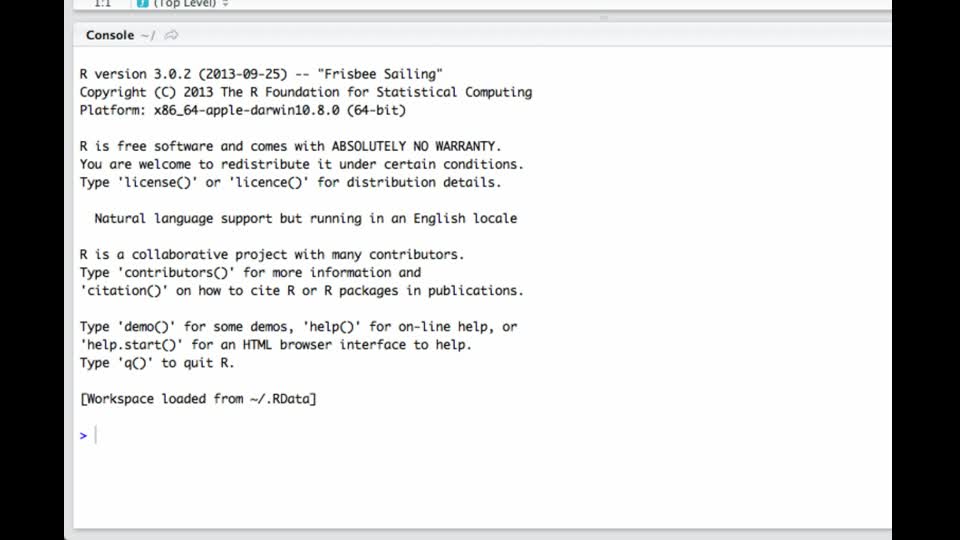Click the "Frisbee Sailing" version text
This screenshot has width=960, height=540.
tap(380, 74)
